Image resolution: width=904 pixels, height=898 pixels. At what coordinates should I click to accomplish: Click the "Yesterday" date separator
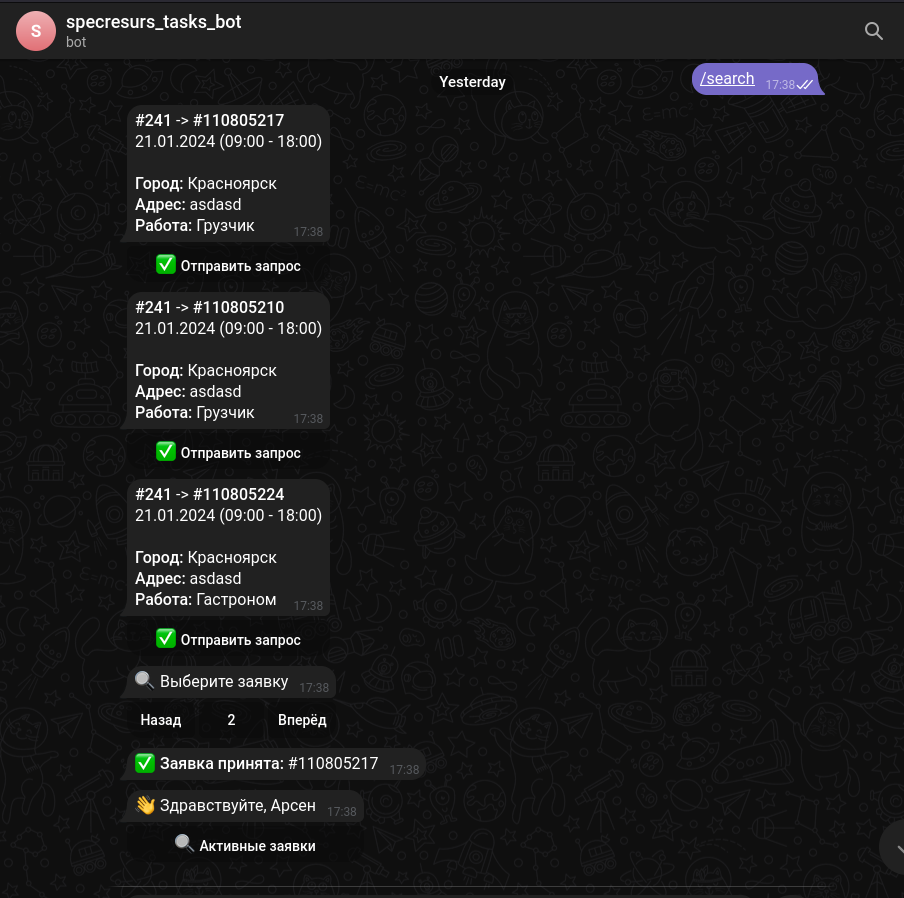472,82
